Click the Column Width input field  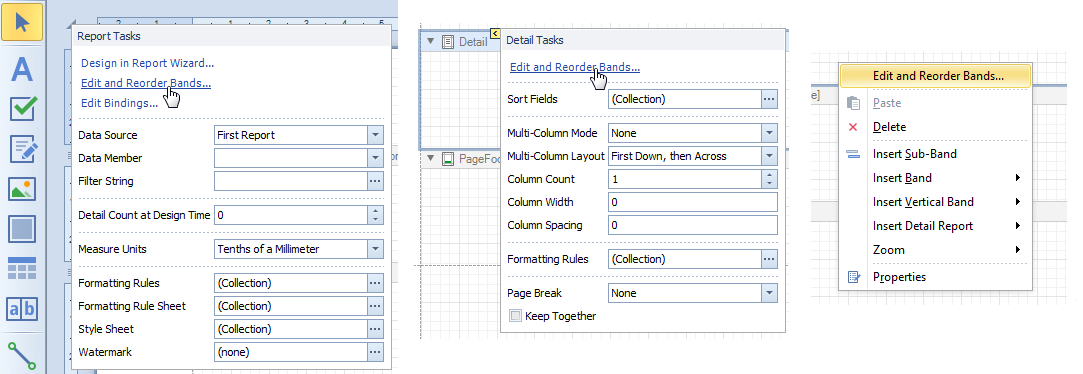(693, 202)
